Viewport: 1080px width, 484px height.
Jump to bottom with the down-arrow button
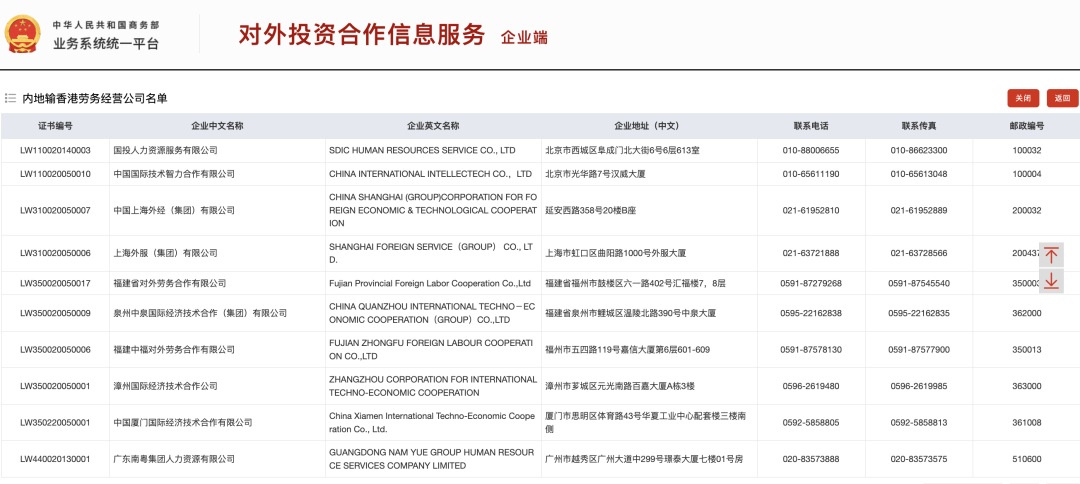[1051, 281]
